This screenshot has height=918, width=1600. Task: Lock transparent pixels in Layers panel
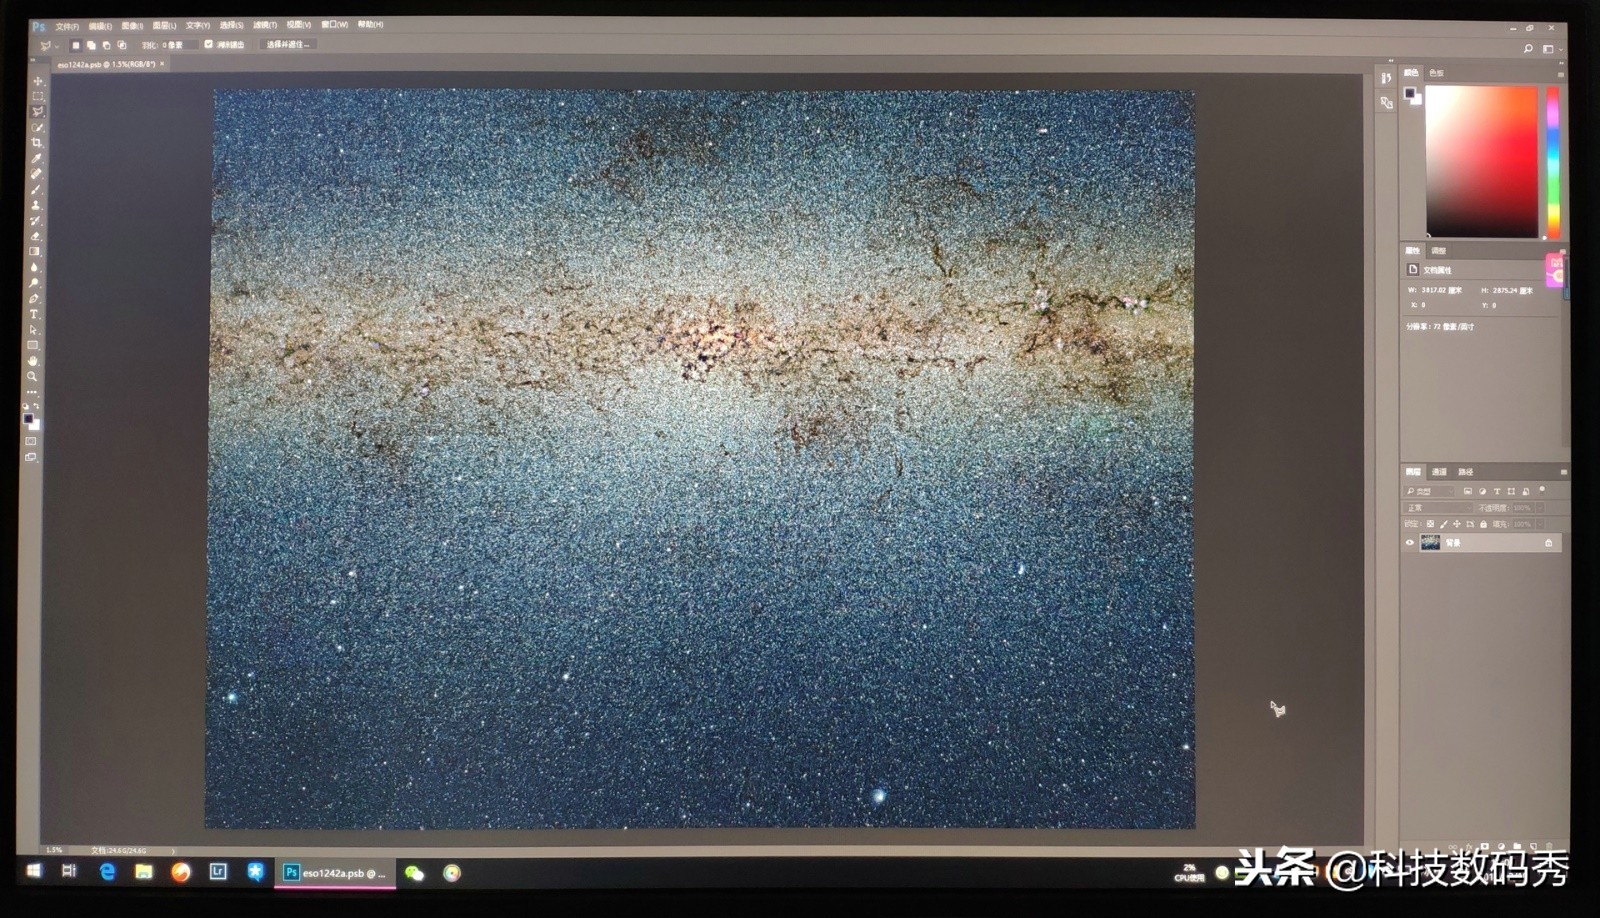point(1430,524)
